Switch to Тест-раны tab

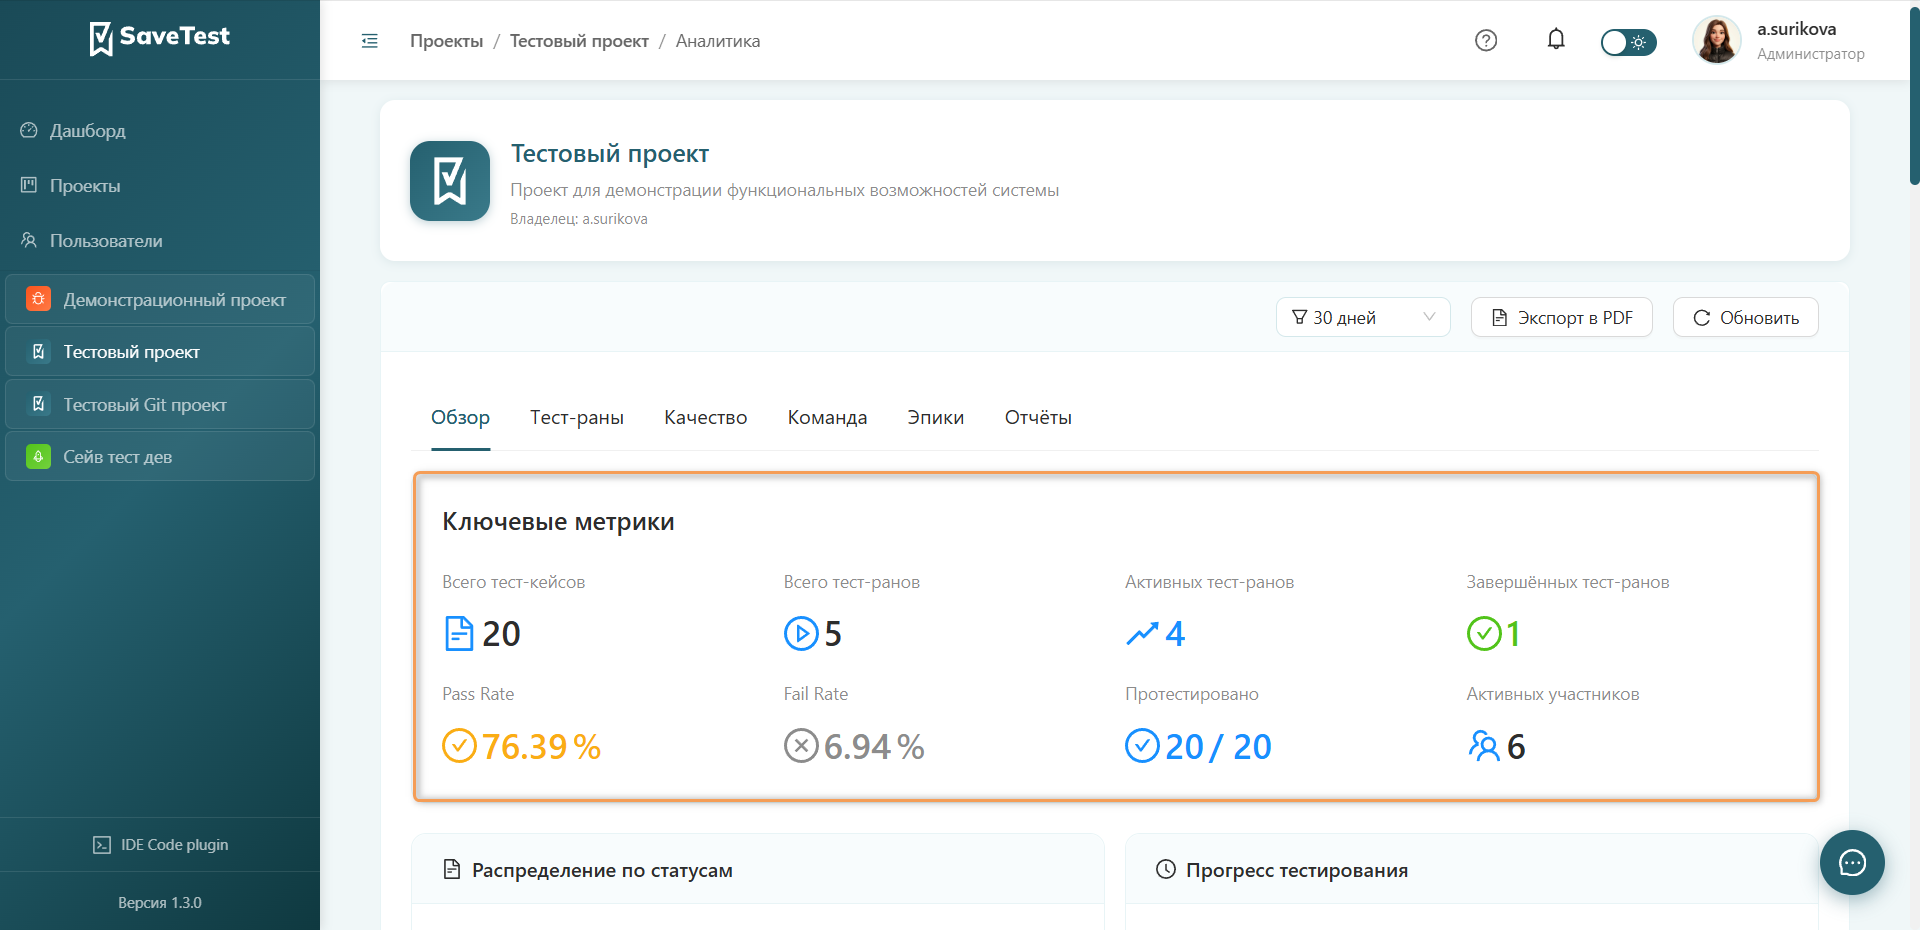pyautogui.click(x=577, y=417)
